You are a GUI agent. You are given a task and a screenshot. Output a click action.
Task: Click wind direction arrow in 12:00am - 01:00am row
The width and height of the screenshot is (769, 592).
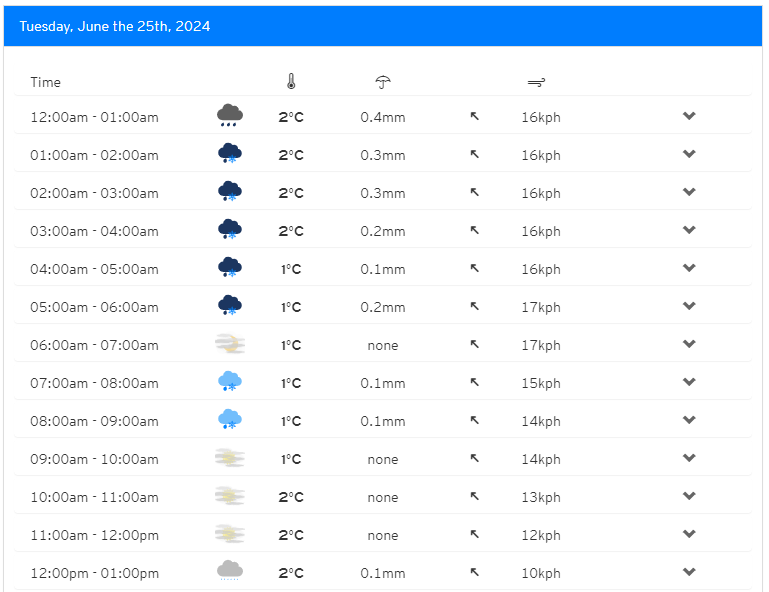[x=474, y=116]
